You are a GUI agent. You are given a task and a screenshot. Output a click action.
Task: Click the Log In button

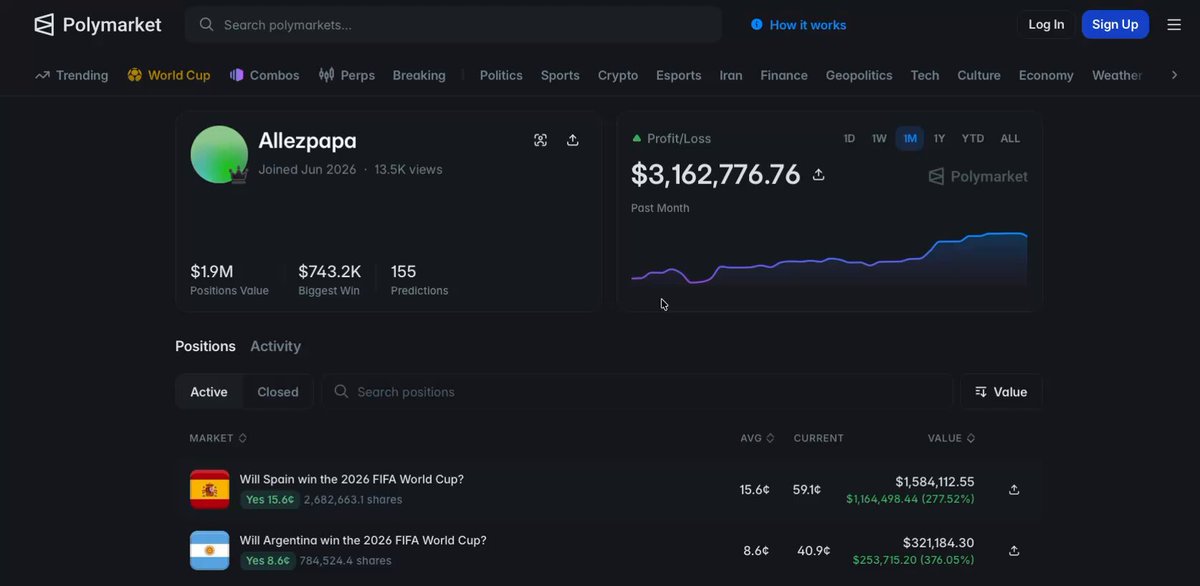point(1046,25)
